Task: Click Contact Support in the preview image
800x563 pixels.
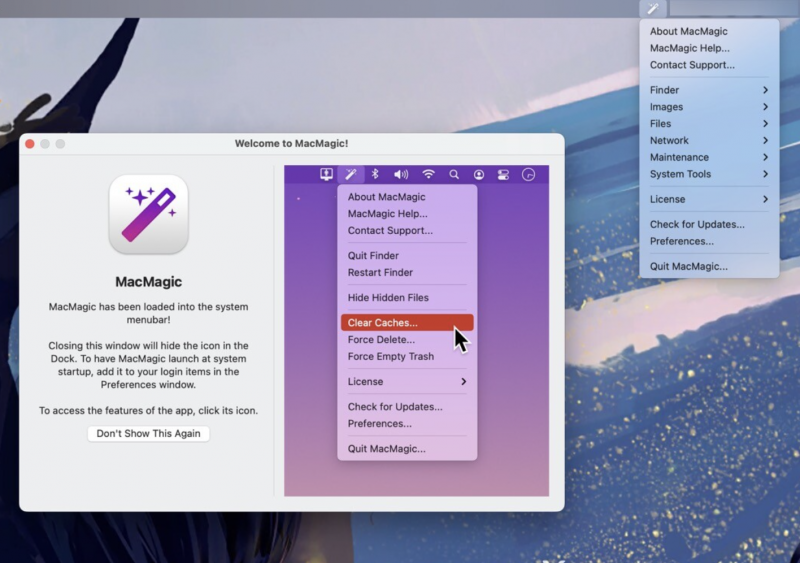Action: [407, 230]
